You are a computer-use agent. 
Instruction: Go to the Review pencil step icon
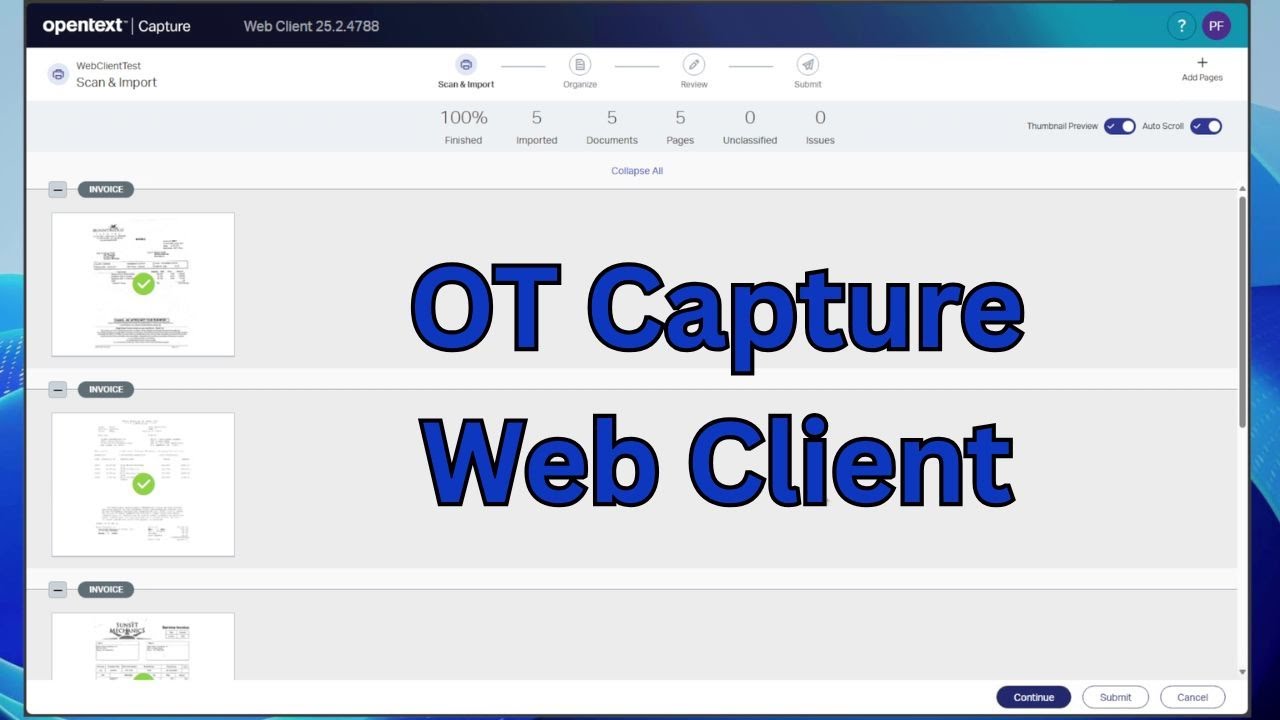coord(694,64)
